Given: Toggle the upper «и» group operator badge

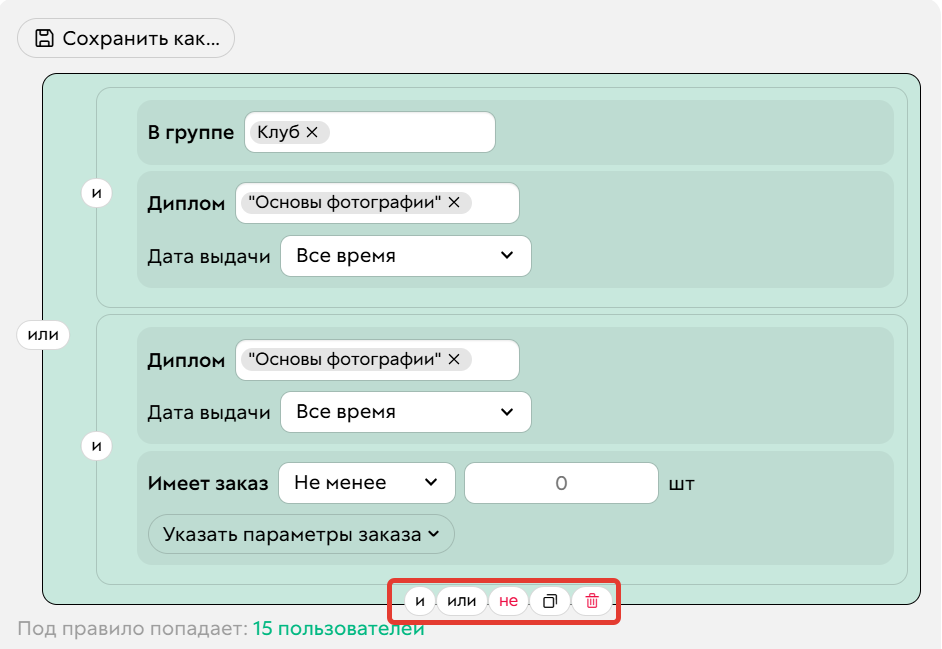Looking at the screenshot, I should point(96,192).
